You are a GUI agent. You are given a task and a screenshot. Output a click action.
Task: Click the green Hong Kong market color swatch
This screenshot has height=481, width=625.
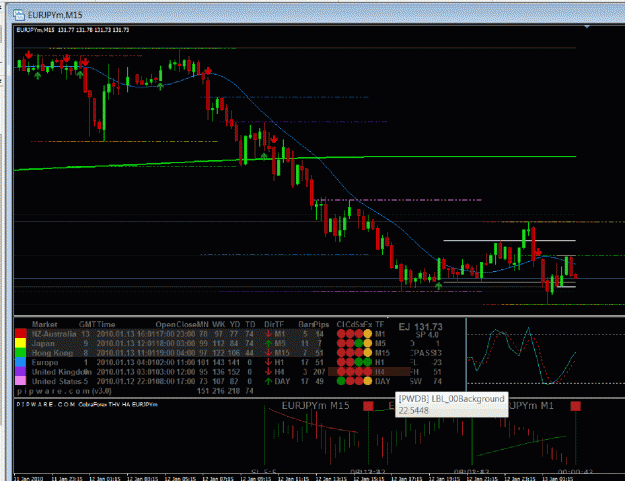click(x=21, y=353)
